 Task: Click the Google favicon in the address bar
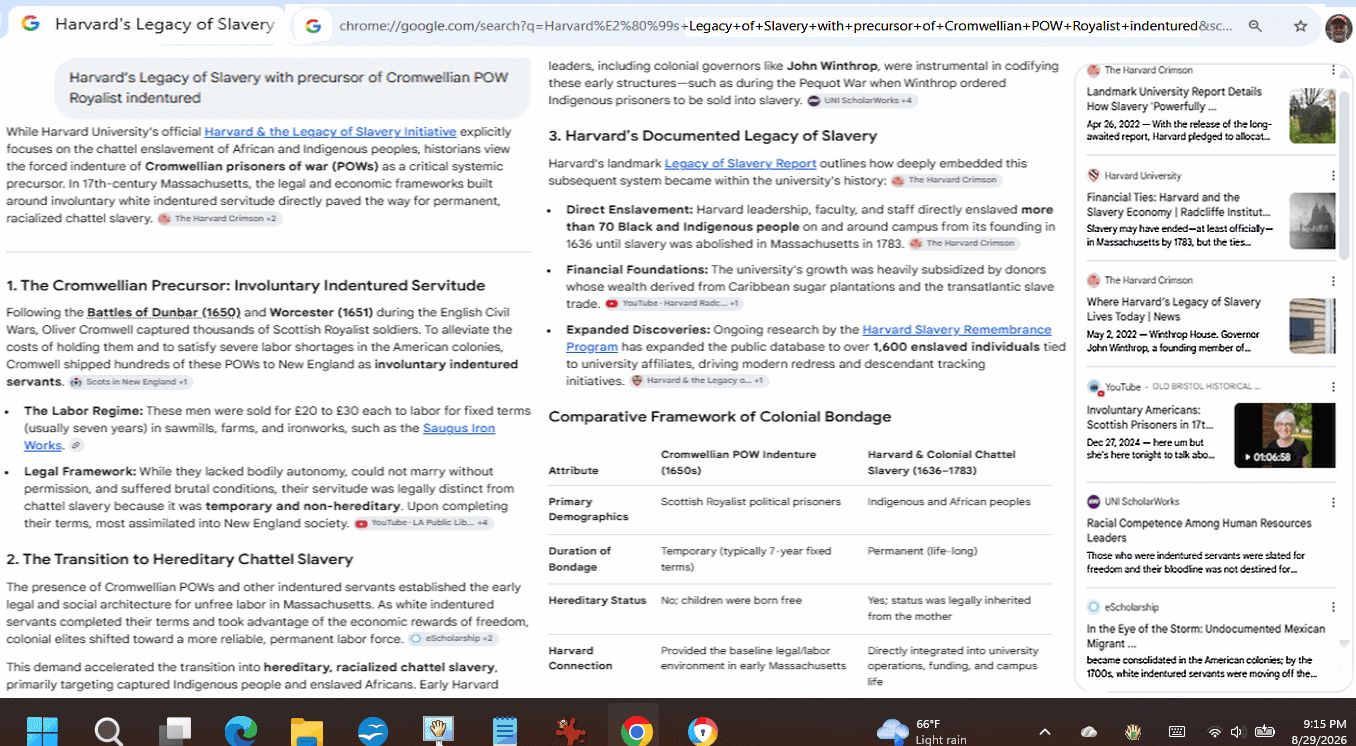(x=313, y=26)
